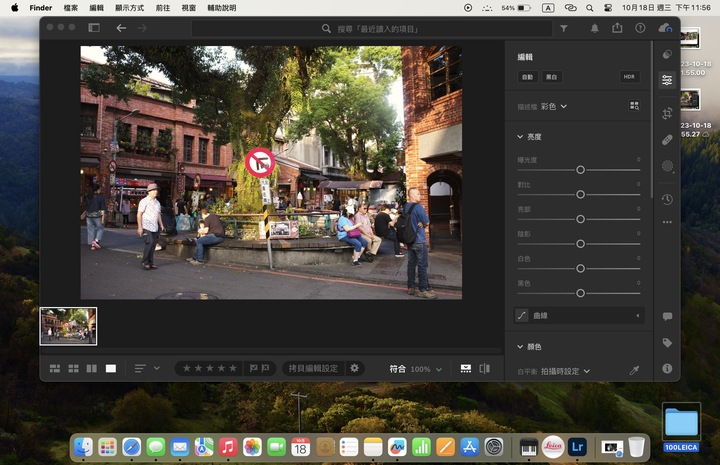This screenshot has width=720, height=465.
Task: Expand the 曲線 tone curve panel
Action: [579, 316]
